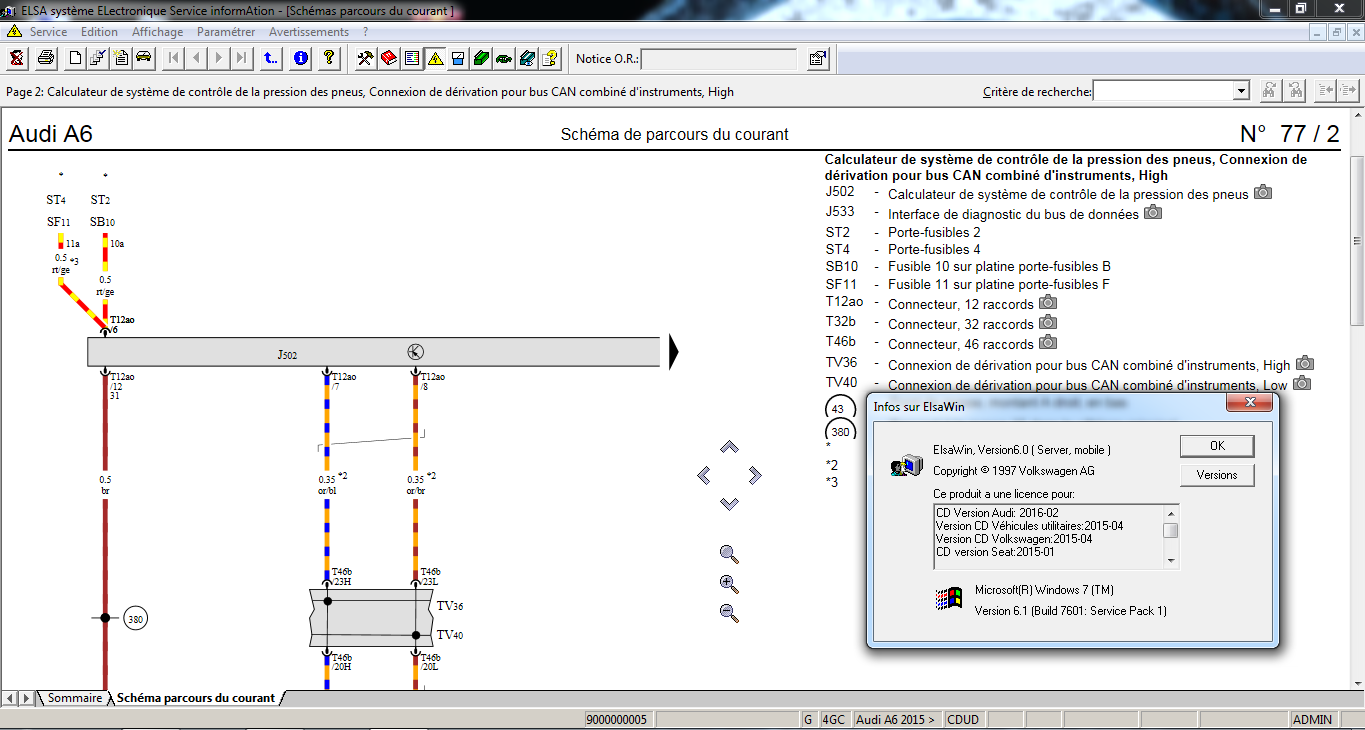Image resolution: width=1365 pixels, height=730 pixels.
Task: Click the Audi A6 2015 status bar entry
Action: pyautogui.click(x=897, y=719)
